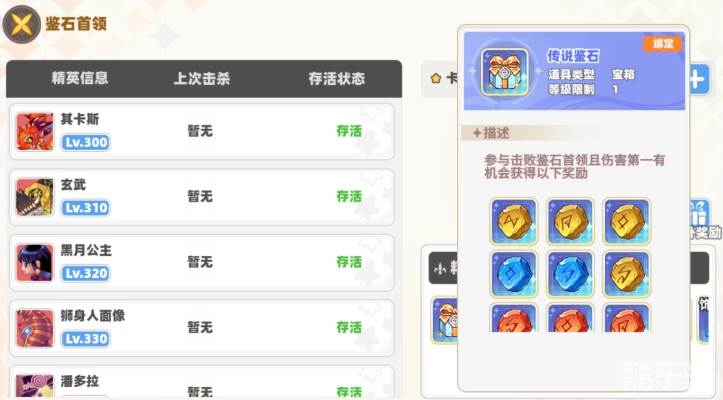Click the 精英信息 column header
The image size is (723, 400).
coord(80,78)
